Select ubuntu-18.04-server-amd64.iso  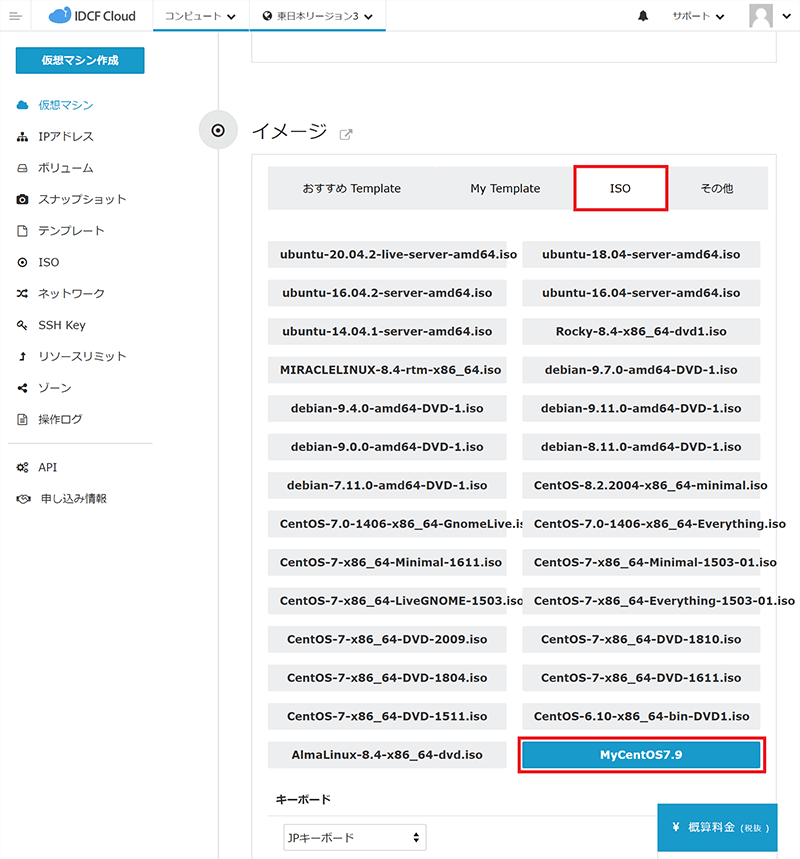641,254
